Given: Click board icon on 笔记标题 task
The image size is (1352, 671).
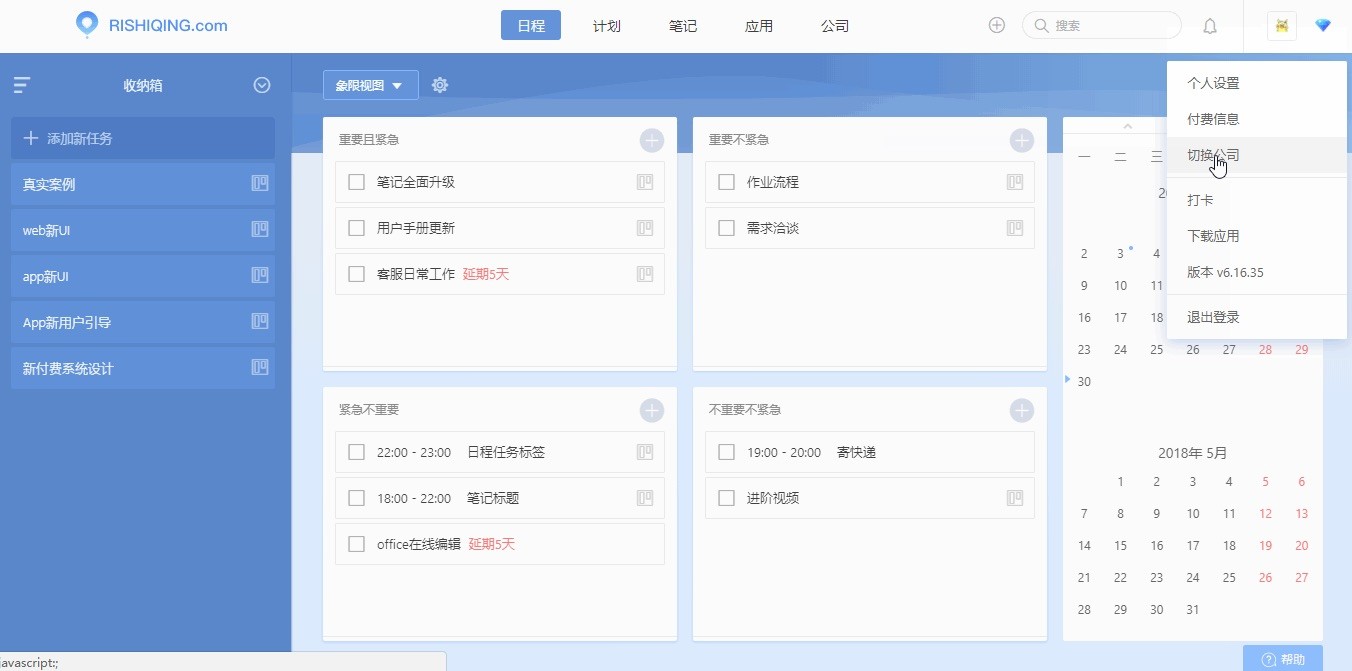Looking at the screenshot, I should [645, 498].
